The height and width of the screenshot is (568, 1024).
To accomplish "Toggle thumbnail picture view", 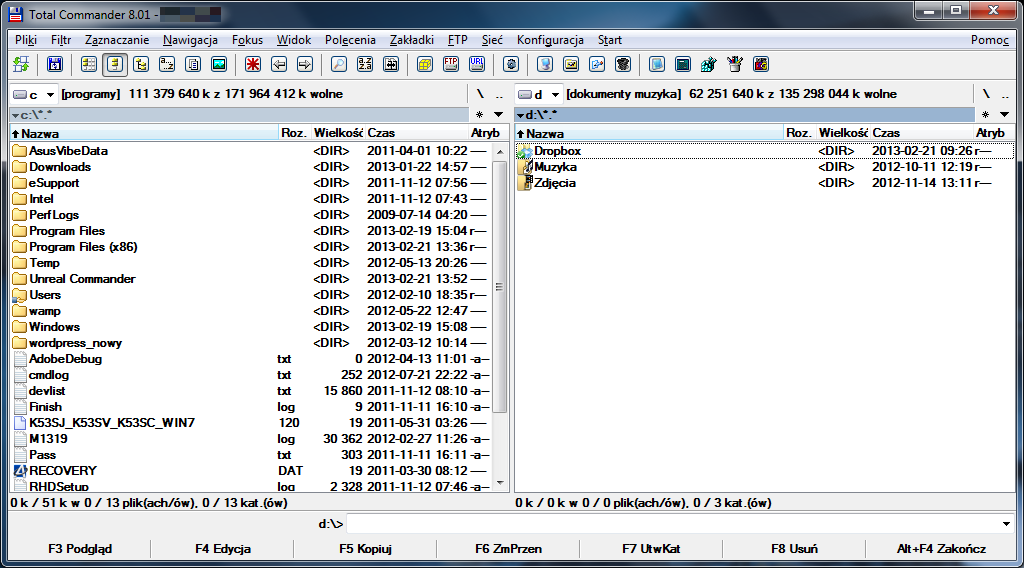I will (219, 64).
